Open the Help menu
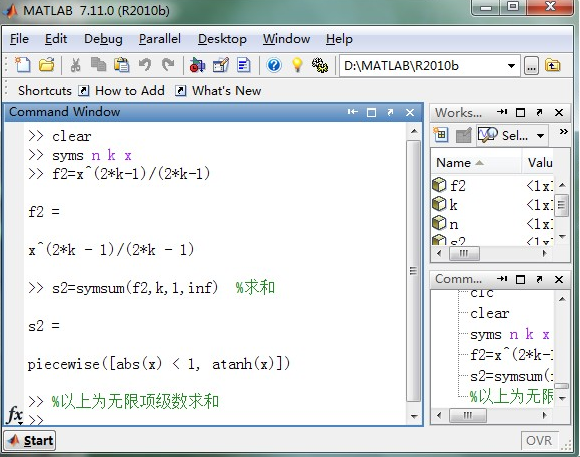The height and width of the screenshot is (457, 580). pyautogui.click(x=339, y=39)
